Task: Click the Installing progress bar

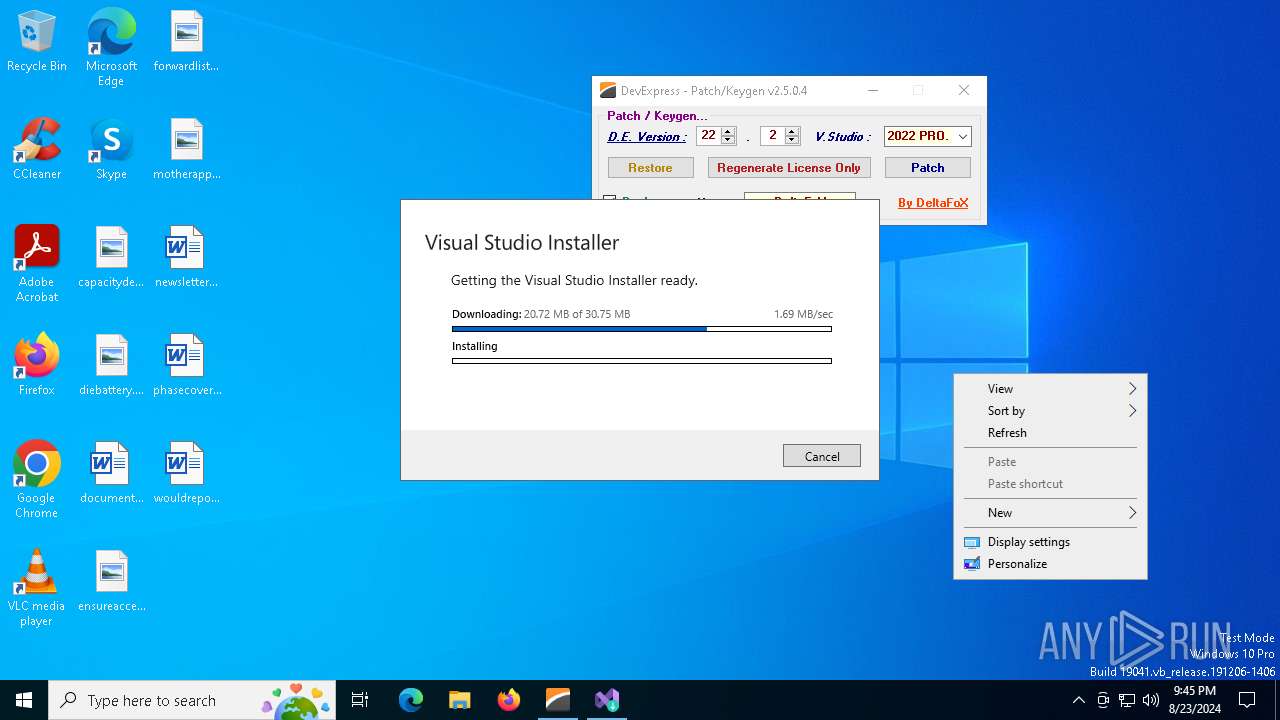Action: tap(642, 361)
